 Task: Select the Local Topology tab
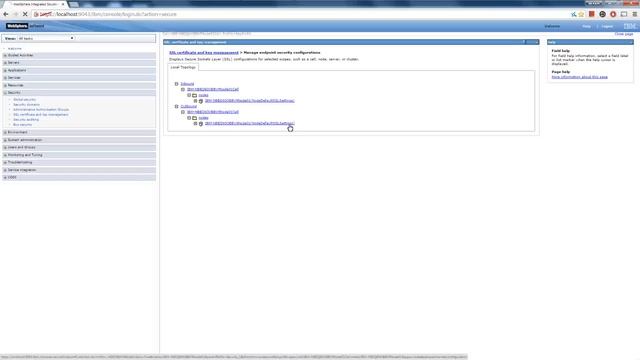click(x=183, y=67)
